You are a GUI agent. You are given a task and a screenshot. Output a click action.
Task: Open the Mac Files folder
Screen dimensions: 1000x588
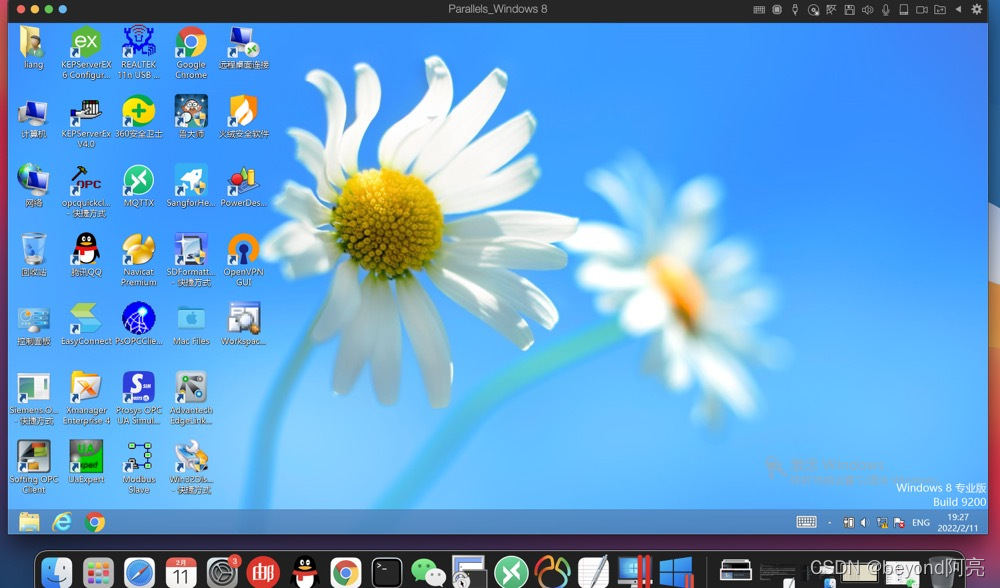click(191, 325)
